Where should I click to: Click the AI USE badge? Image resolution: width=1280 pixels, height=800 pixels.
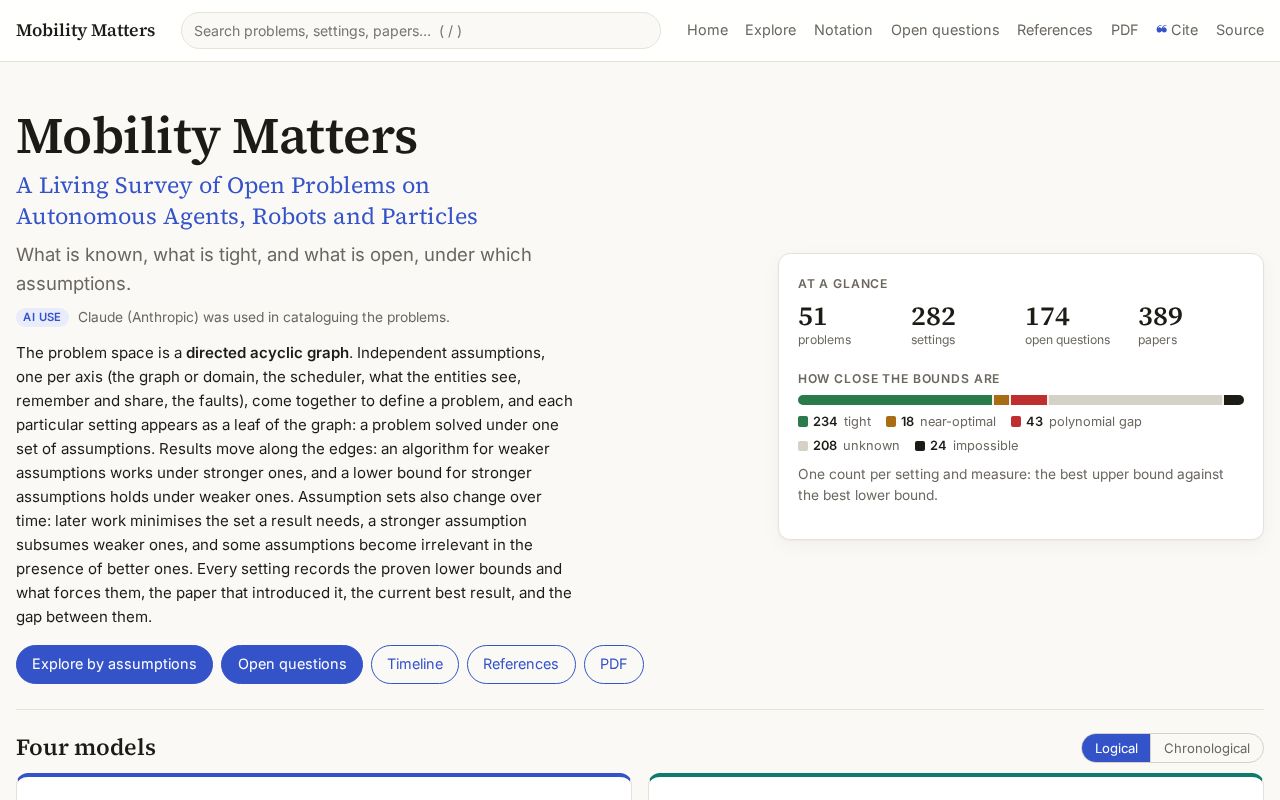point(42,317)
